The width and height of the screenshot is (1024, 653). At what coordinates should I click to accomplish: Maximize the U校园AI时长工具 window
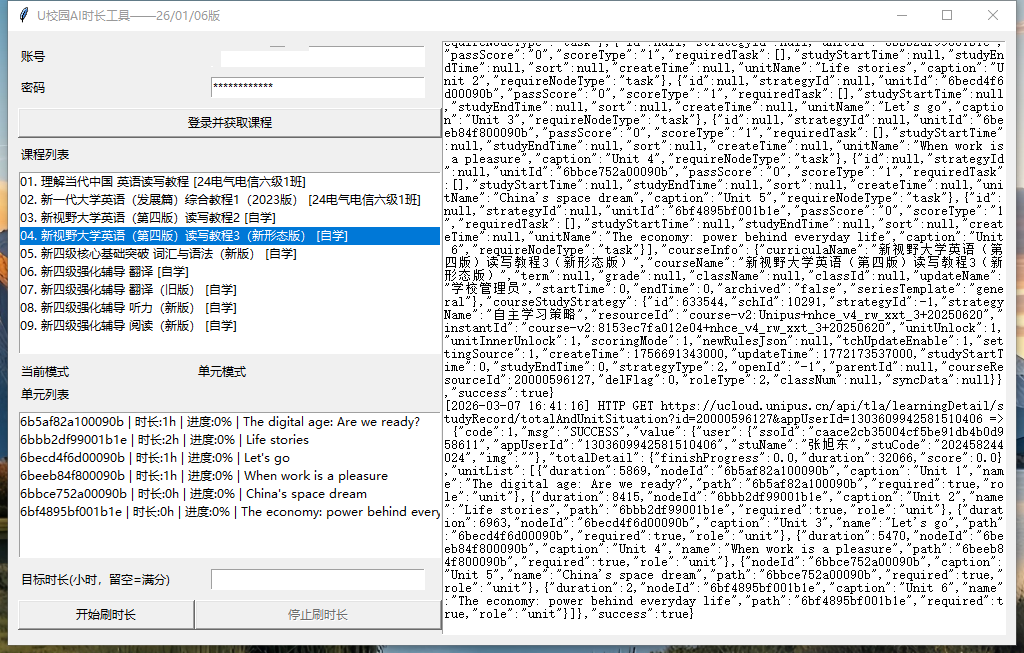(x=947, y=15)
